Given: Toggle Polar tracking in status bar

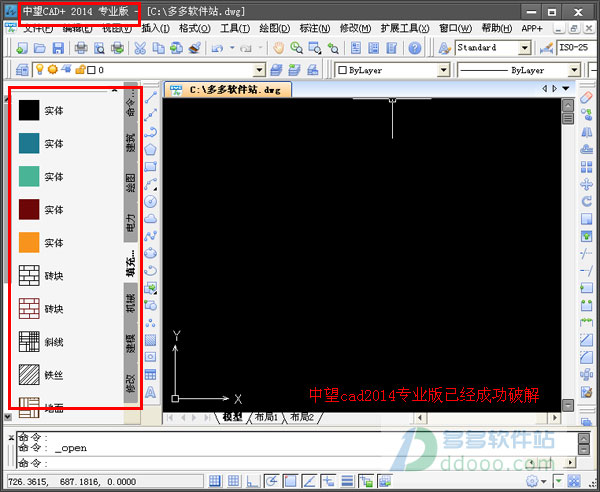Looking at the screenshot, I should [271, 481].
